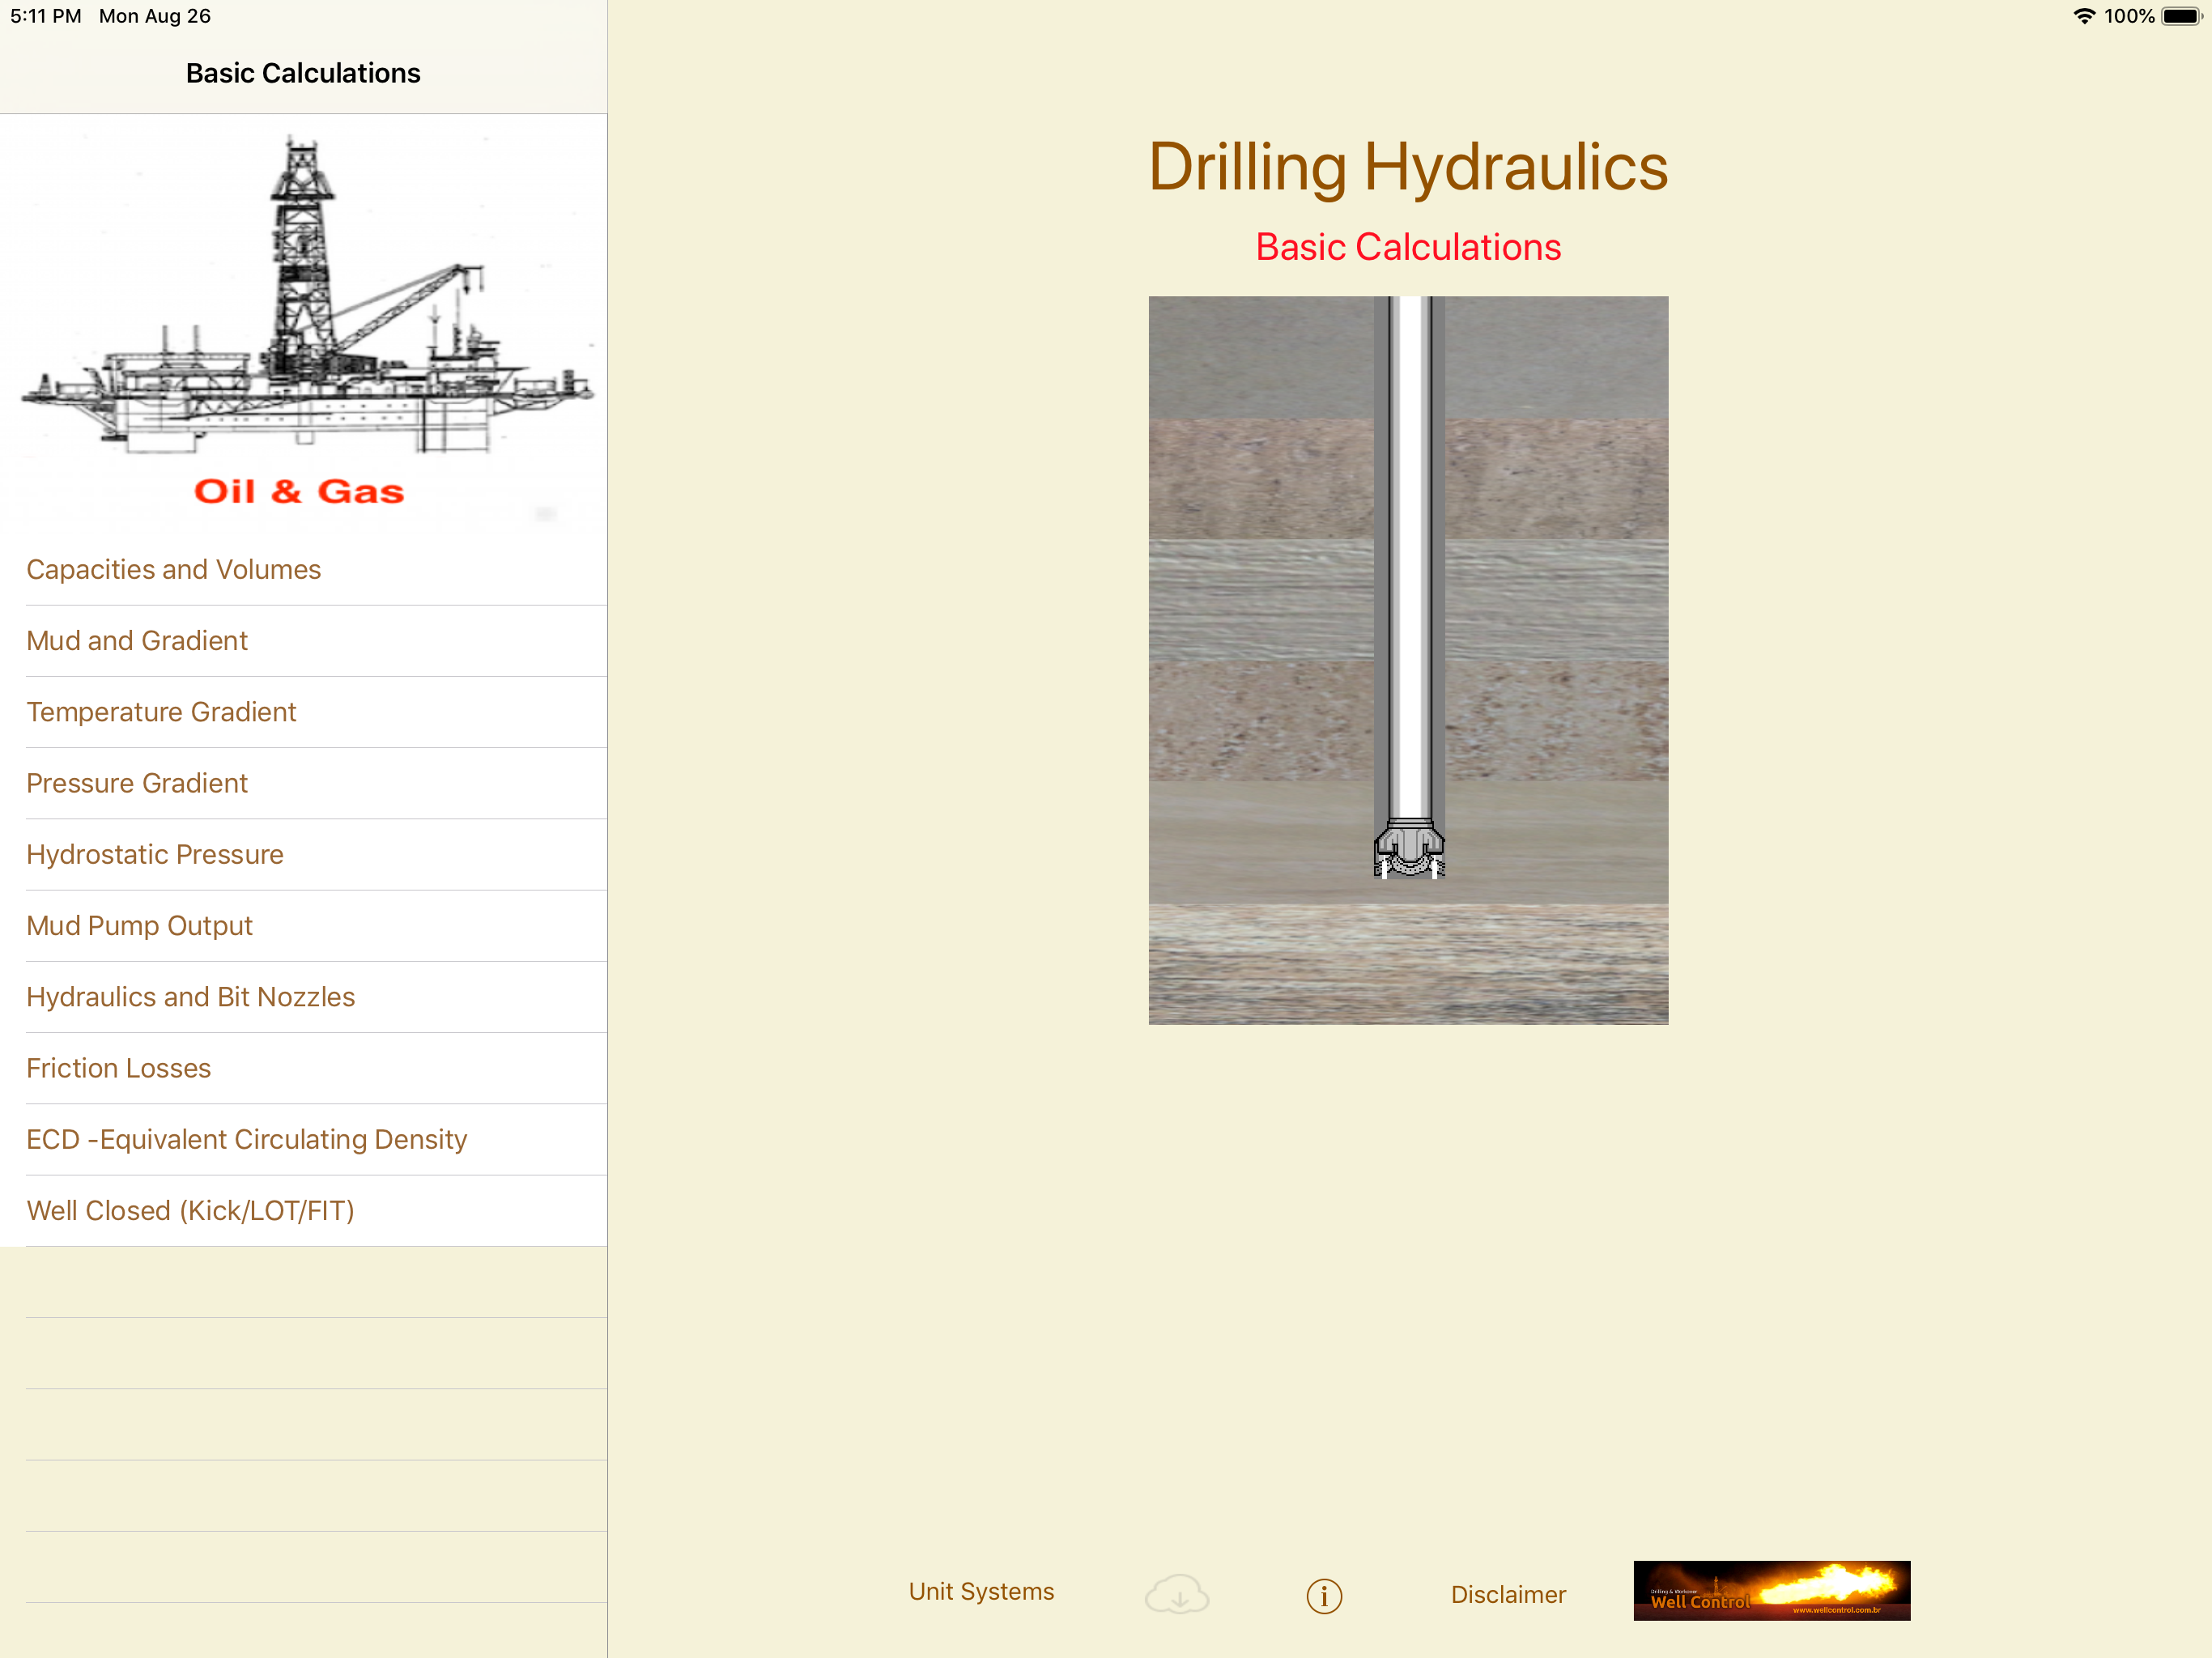Tap the oil rig illustration
This screenshot has width=2212, height=1658.
[303, 300]
